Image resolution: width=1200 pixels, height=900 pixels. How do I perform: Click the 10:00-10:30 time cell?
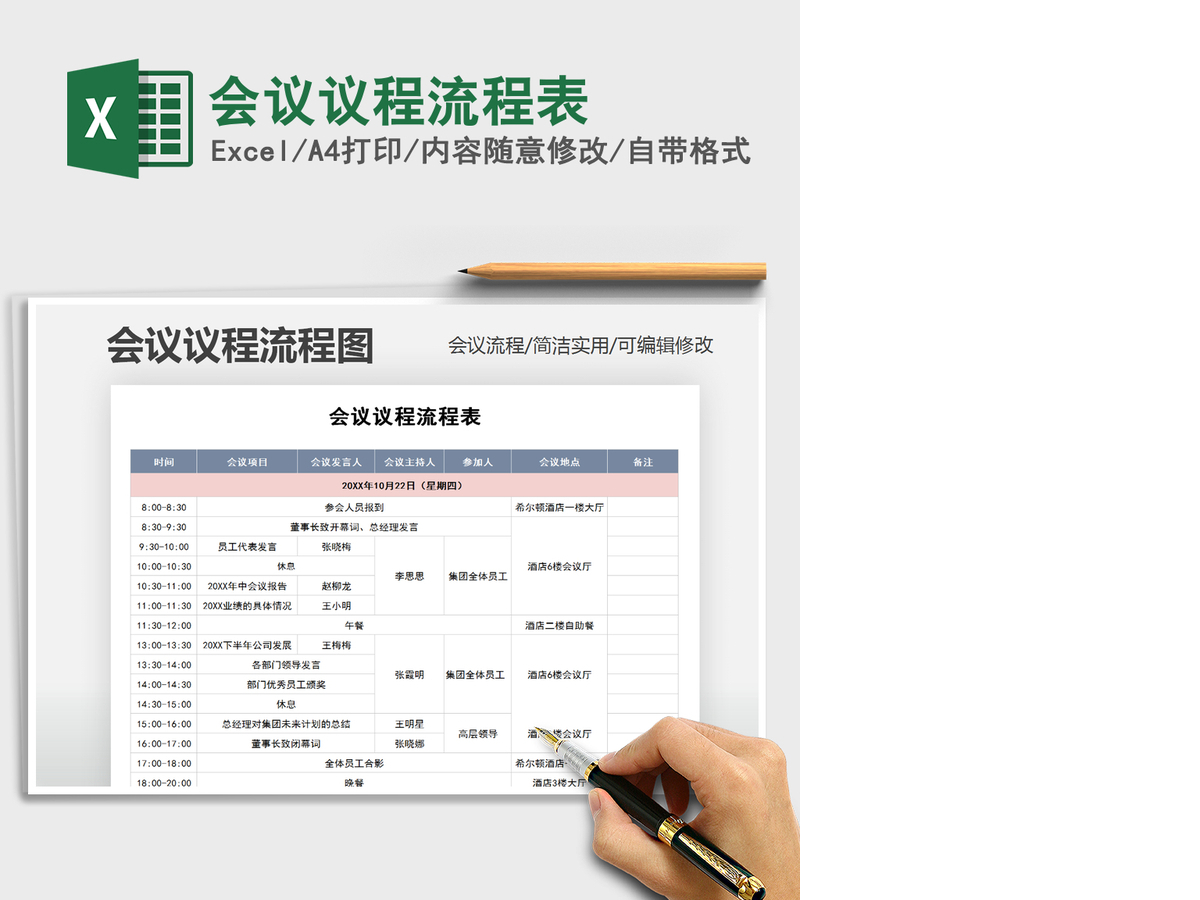164,566
